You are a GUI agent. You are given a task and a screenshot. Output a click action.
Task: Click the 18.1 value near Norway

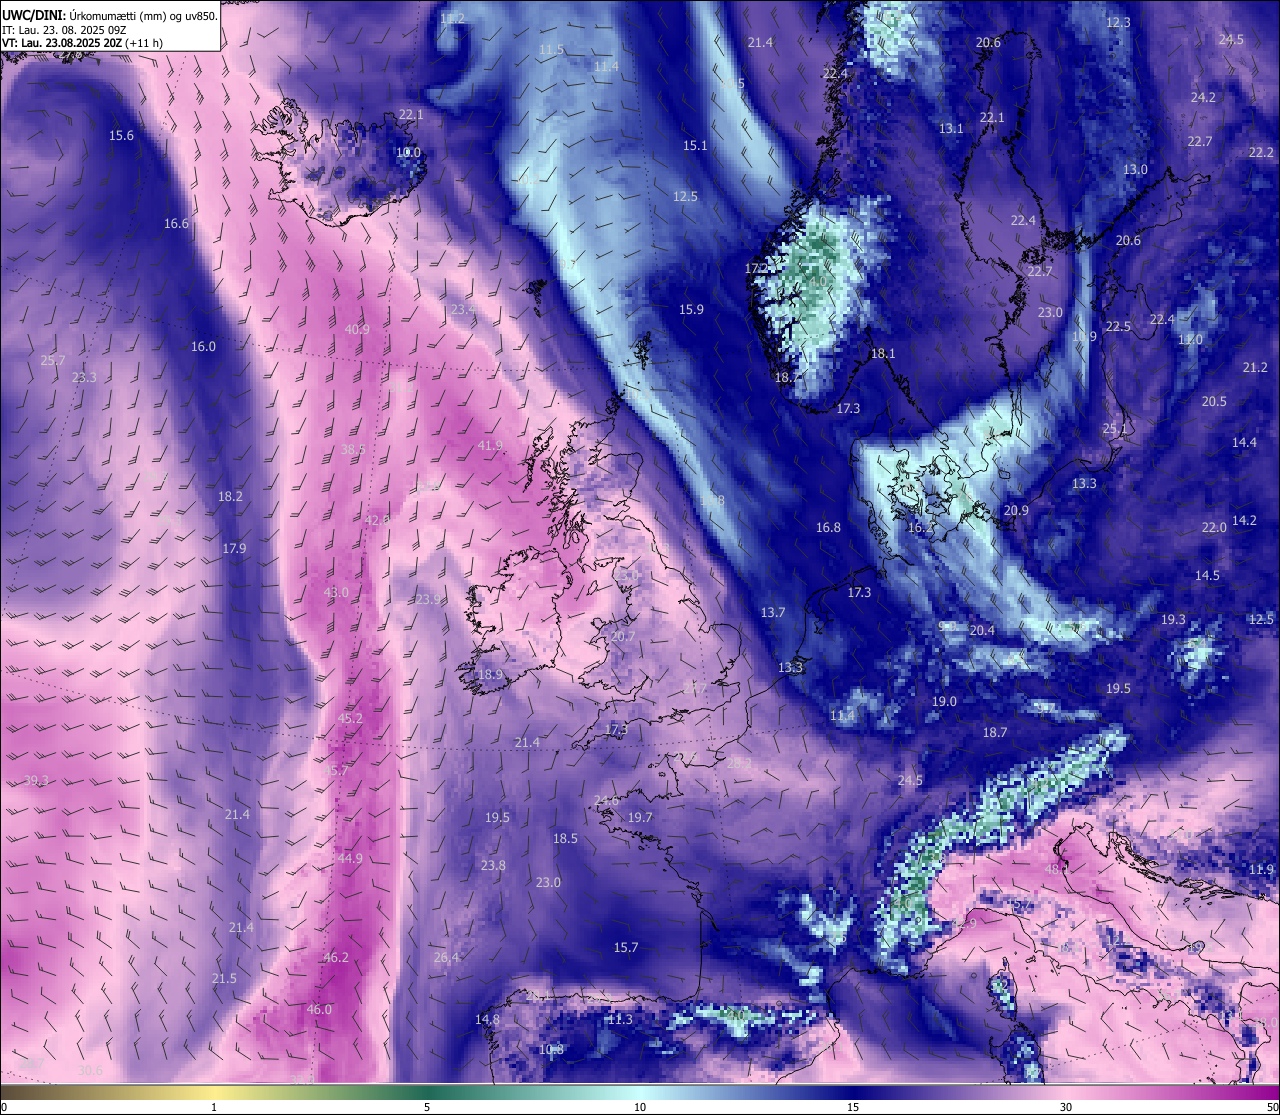[883, 353]
